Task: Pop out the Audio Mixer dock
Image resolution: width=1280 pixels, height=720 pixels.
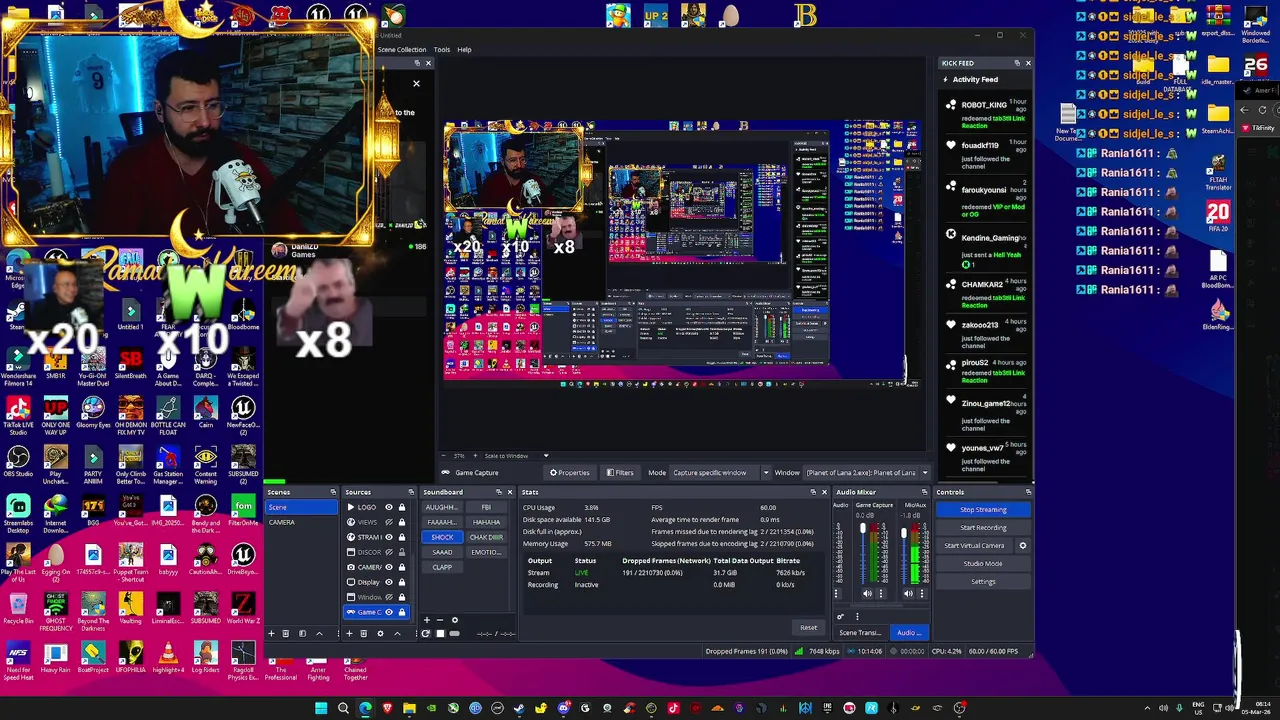Action: (x=924, y=492)
